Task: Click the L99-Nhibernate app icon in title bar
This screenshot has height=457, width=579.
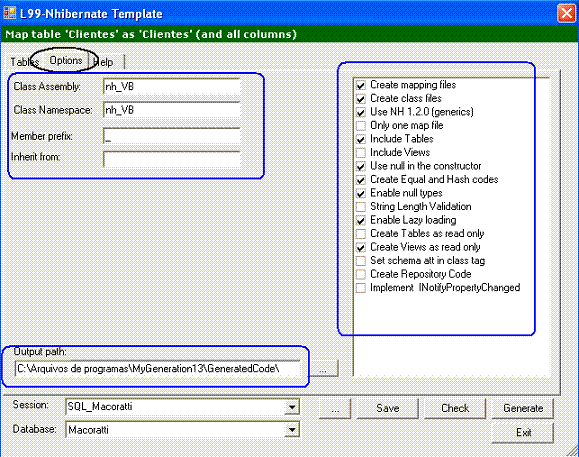Action: coord(10,13)
